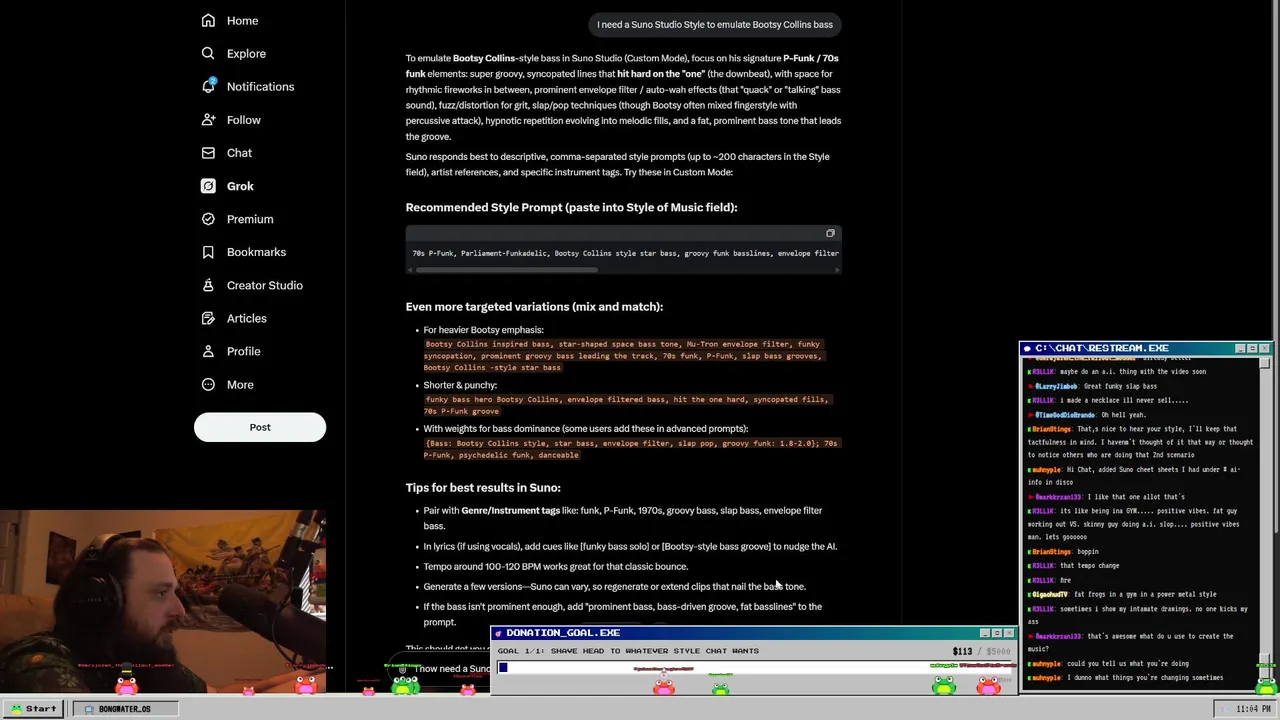Open the Home icon in sidebar
1280x720 pixels.
[x=208, y=20]
